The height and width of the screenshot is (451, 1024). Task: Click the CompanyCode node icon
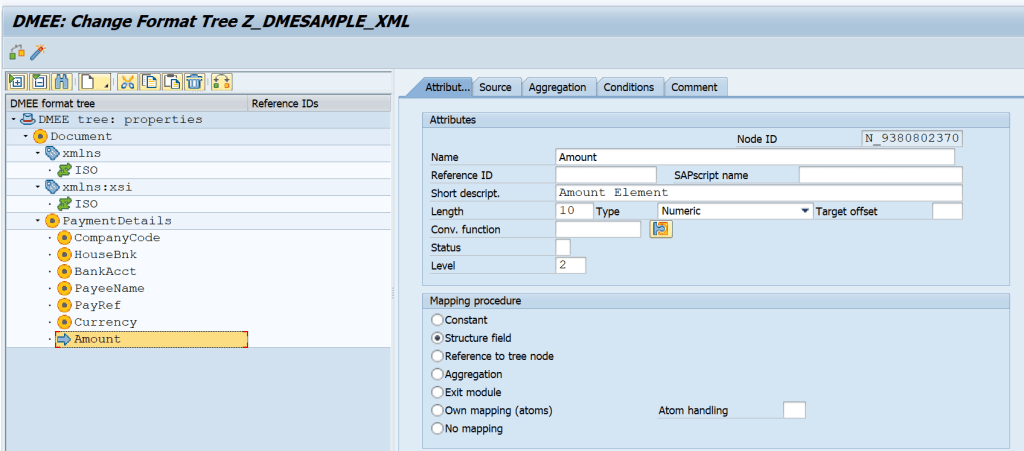(64, 238)
